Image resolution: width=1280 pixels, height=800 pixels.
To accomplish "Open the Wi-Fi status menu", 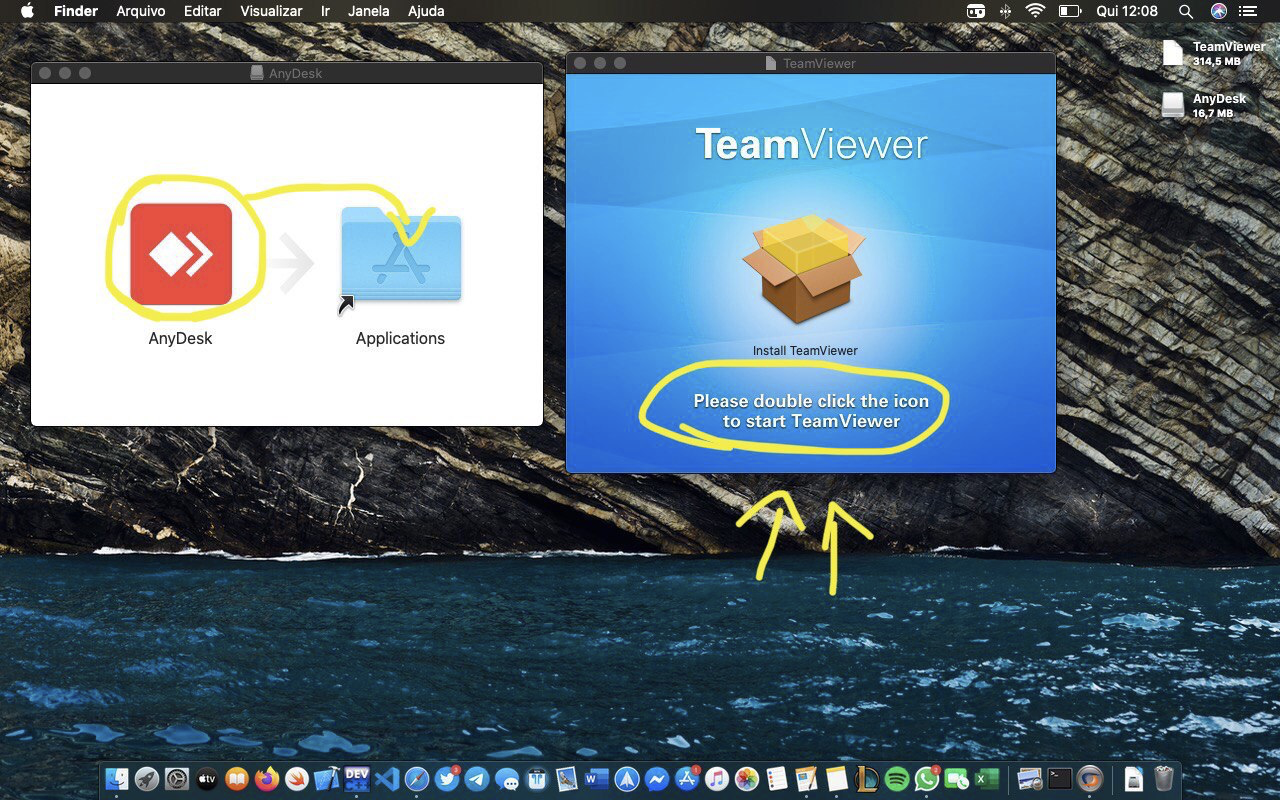I will [1035, 11].
